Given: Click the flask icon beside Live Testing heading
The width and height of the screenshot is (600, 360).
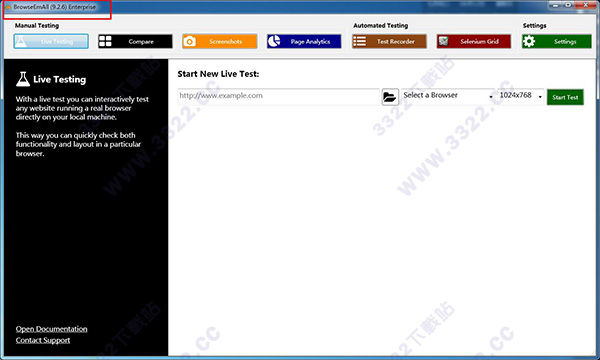Looking at the screenshot, I should click(x=23, y=79).
